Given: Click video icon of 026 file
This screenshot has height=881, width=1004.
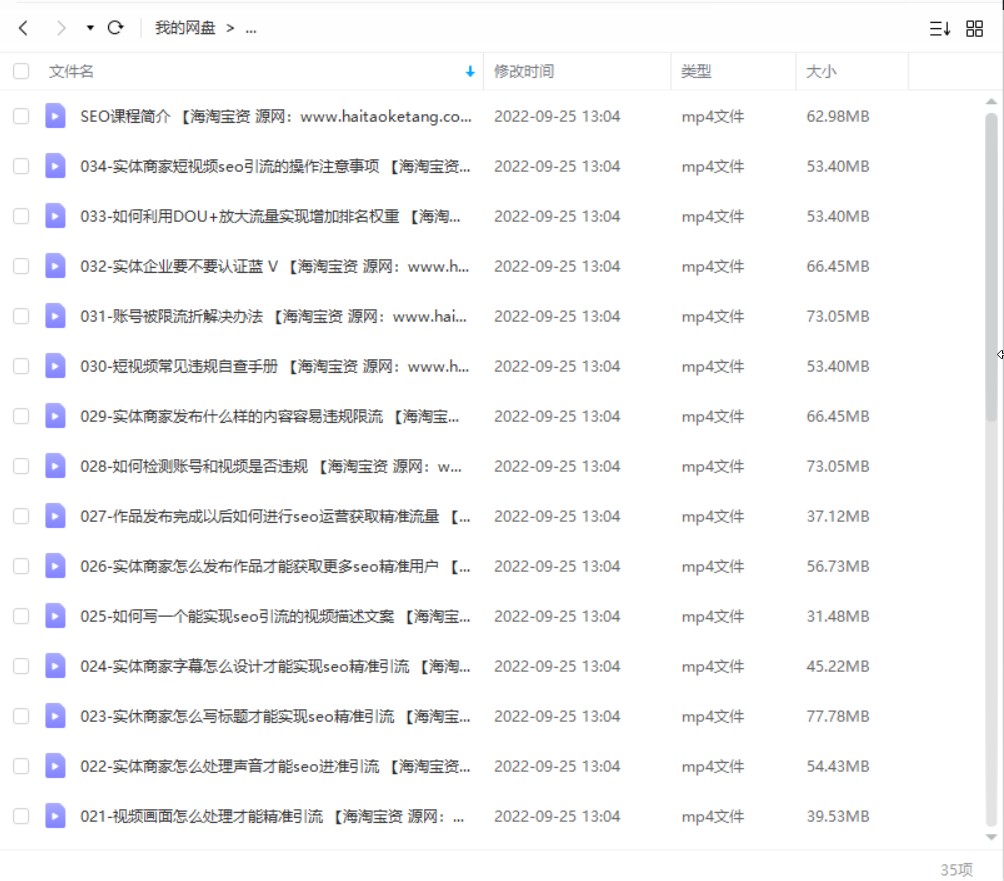Looking at the screenshot, I should tap(55, 566).
